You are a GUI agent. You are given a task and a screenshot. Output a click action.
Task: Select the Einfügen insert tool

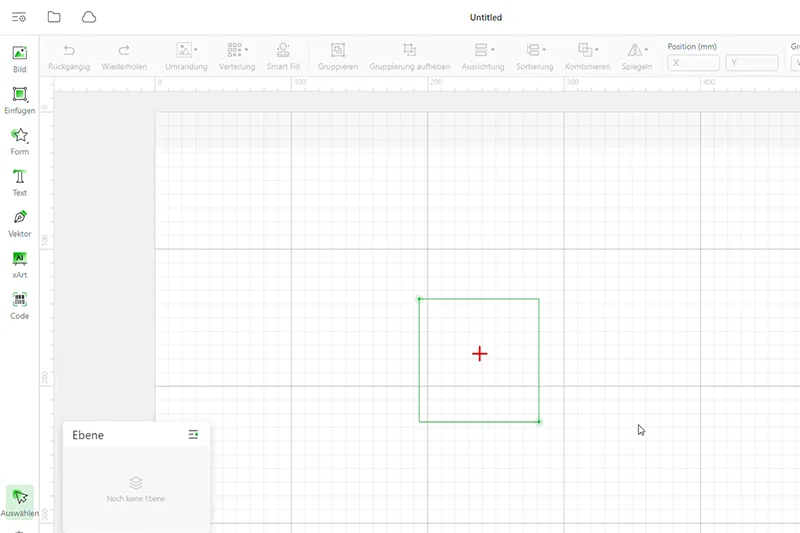[x=19, y=100]
